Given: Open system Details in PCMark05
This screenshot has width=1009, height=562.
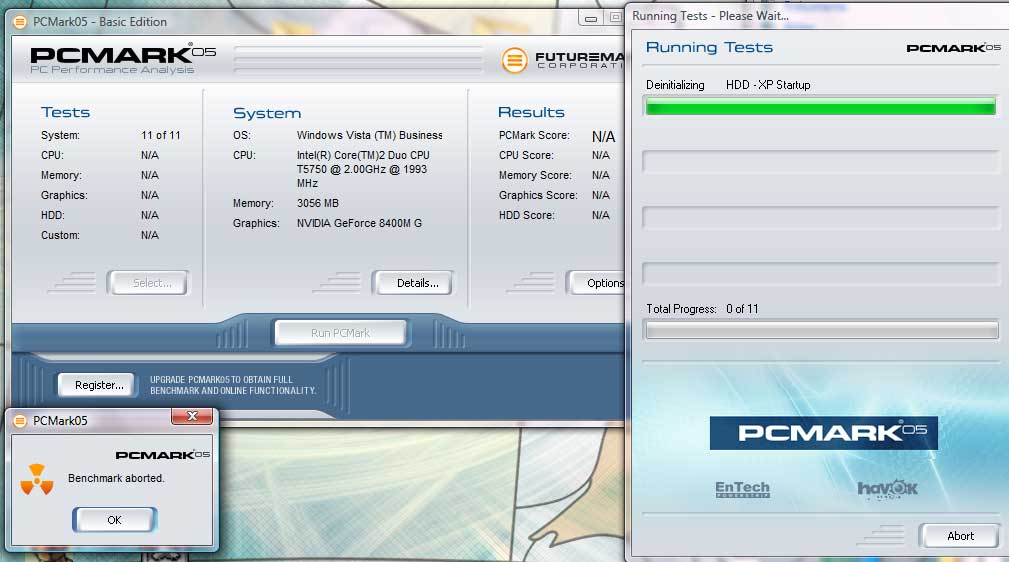Looking at the screenshot, I should [412, 283].
